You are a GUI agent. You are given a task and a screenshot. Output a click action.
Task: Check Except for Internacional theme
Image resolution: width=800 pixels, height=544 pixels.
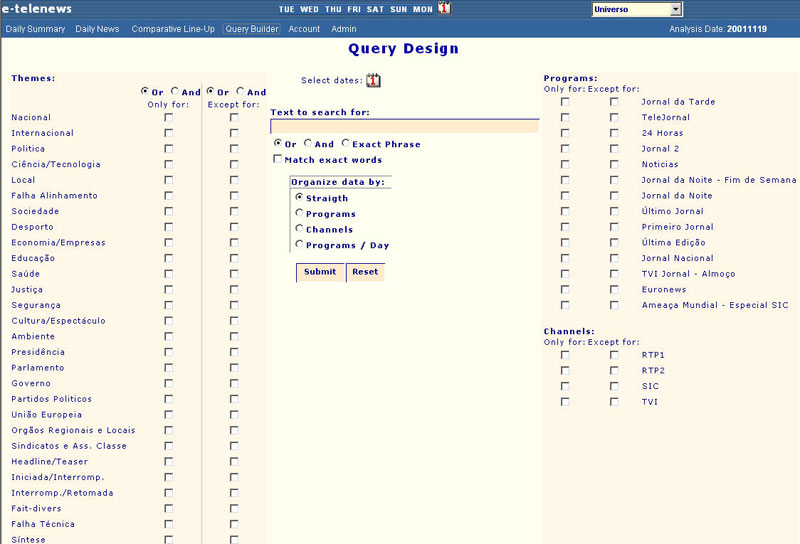click(x=234, y=133)
